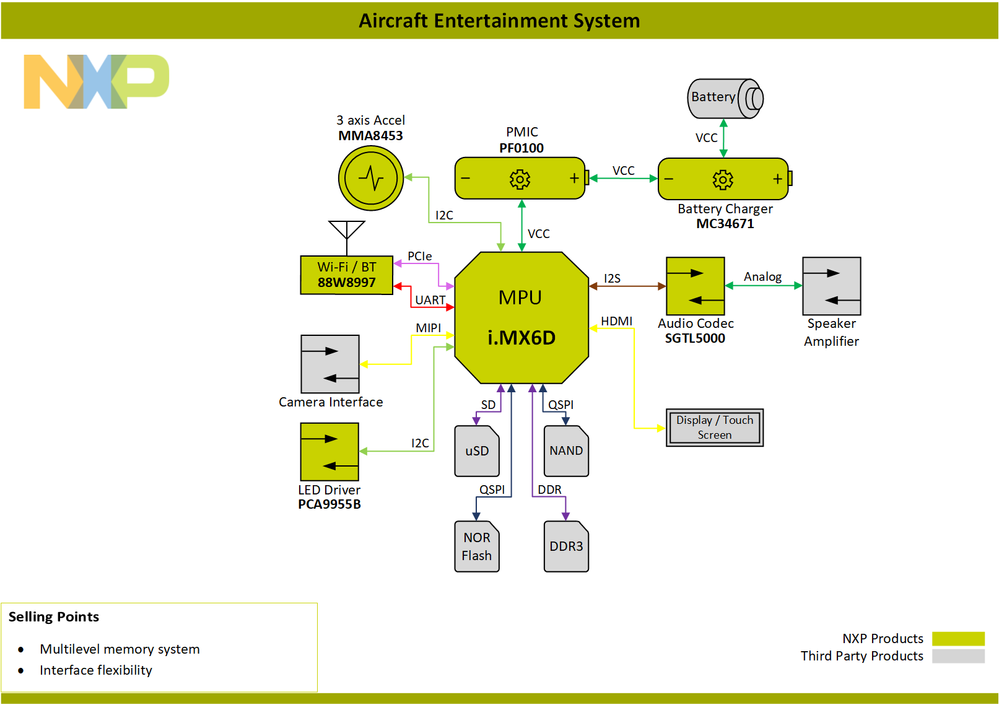Click the SGTL5000 part number label
Viewport: 999px width, 704px height.
695,338
